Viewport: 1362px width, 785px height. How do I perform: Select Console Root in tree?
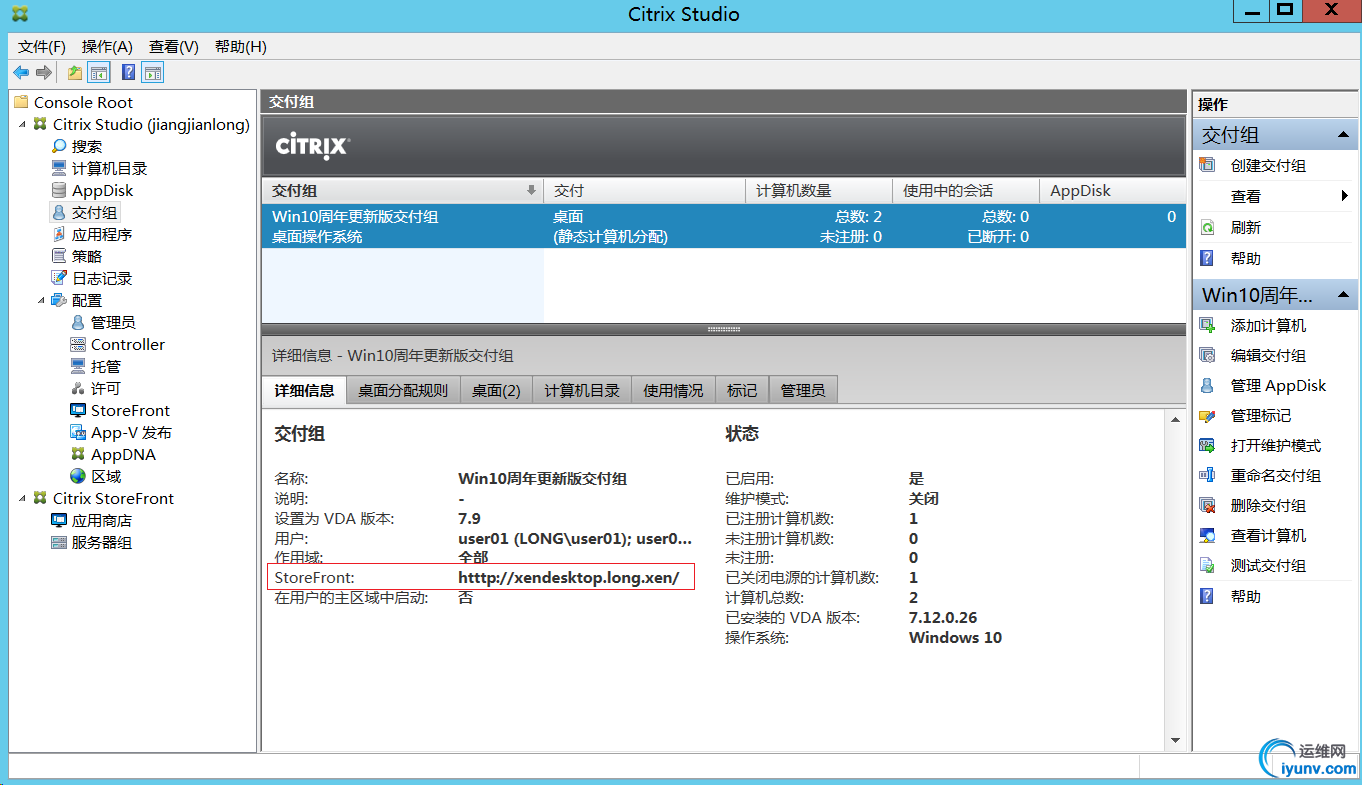point(83,103)
